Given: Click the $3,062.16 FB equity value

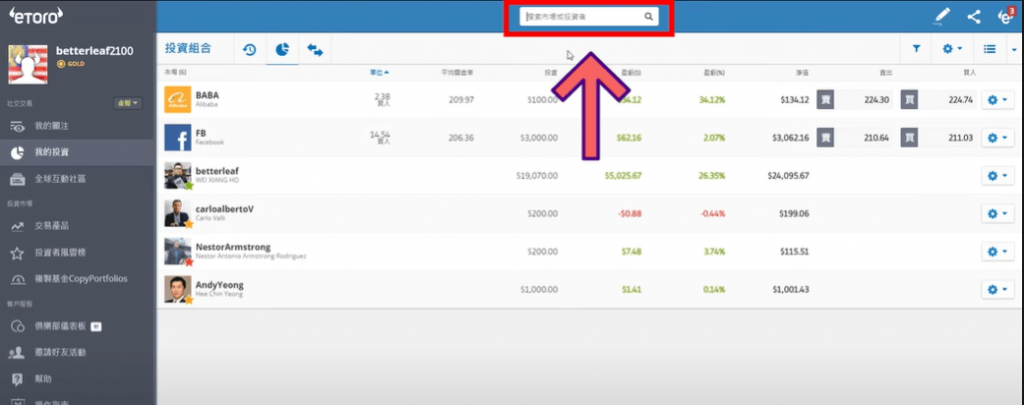Looking at the screenshot, I should point(792,138).
